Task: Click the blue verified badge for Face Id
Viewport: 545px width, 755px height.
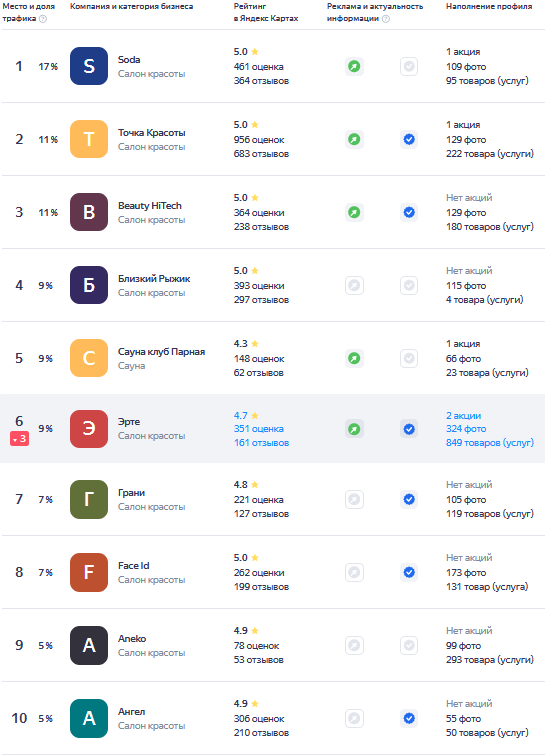Action: tap(409, 573)
